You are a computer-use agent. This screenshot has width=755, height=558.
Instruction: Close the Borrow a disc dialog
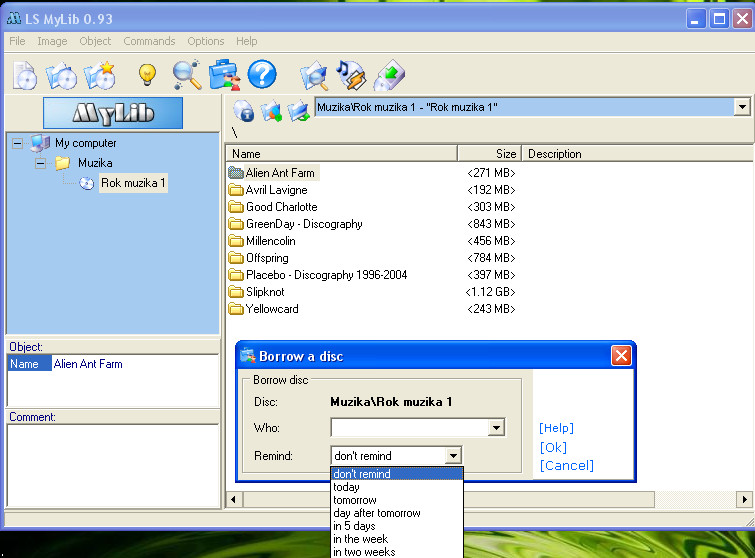[x=621, y=356]
